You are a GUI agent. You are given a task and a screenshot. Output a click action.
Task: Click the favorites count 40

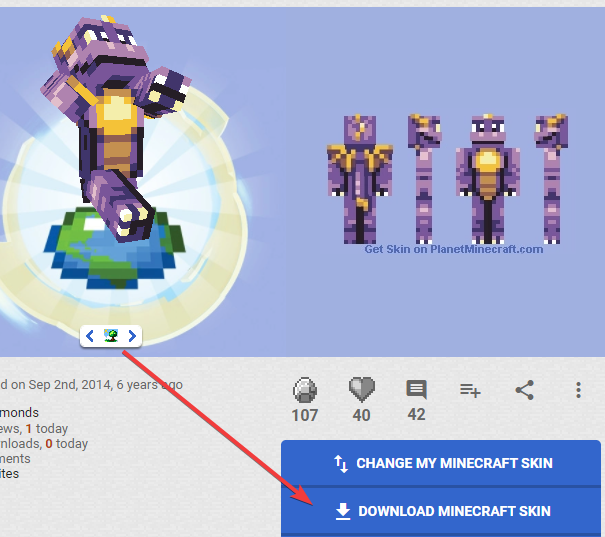[362, 415]
